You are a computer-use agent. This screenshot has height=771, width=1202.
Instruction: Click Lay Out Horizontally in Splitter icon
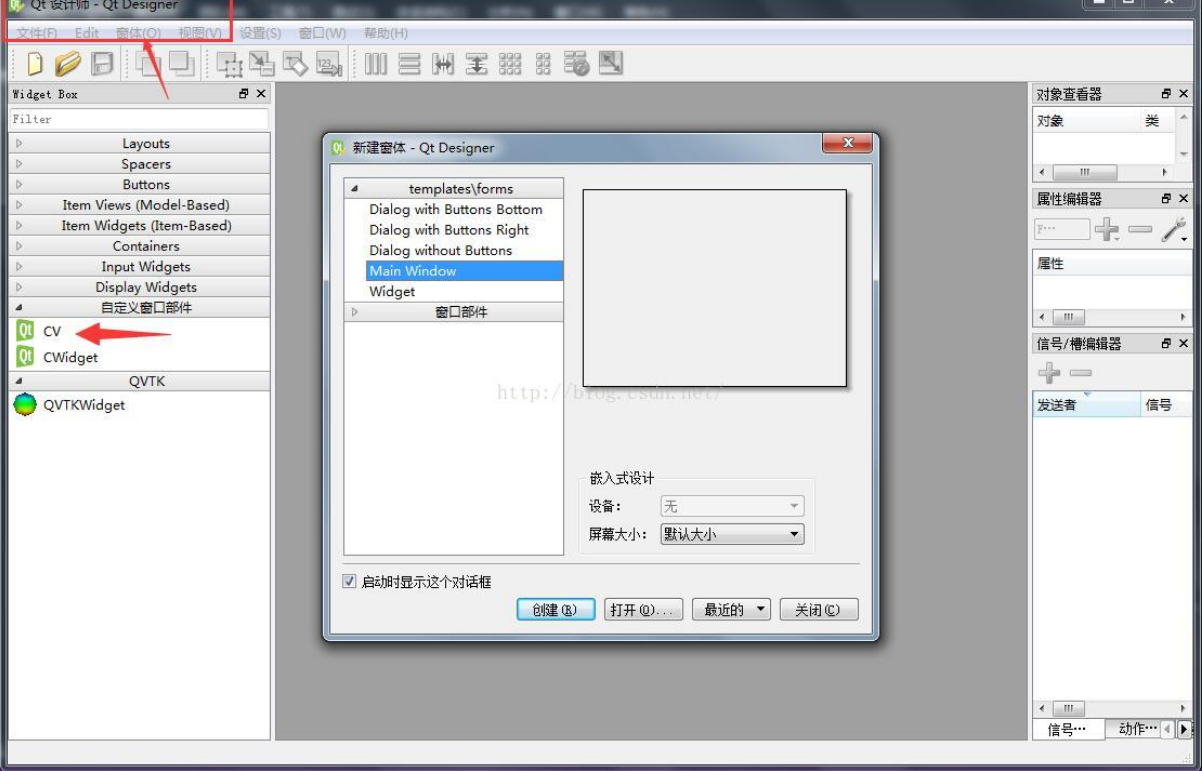[443, 64]
